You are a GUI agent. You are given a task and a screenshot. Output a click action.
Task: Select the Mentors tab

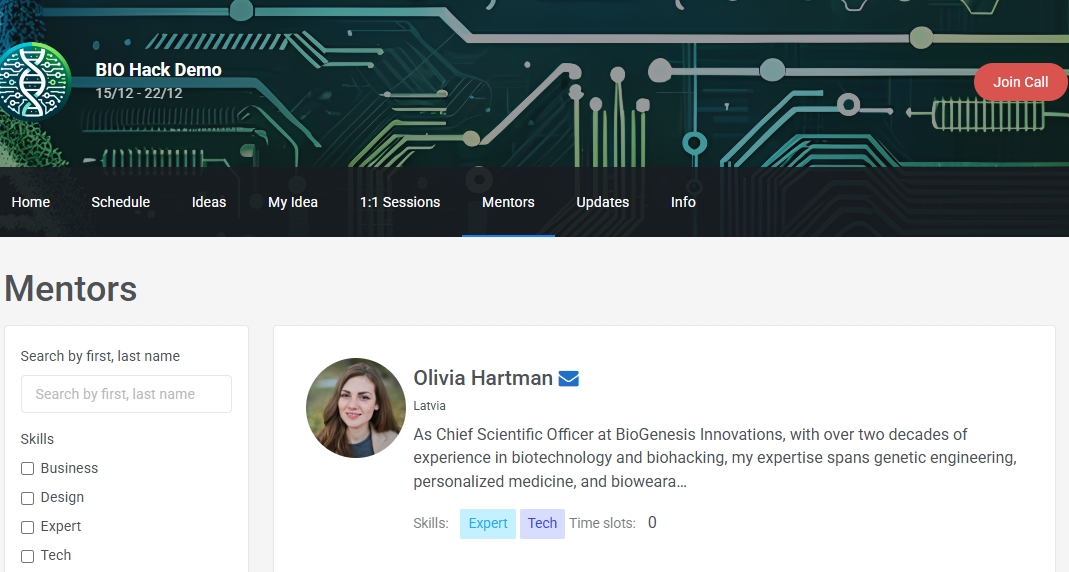tap(508, 202)
